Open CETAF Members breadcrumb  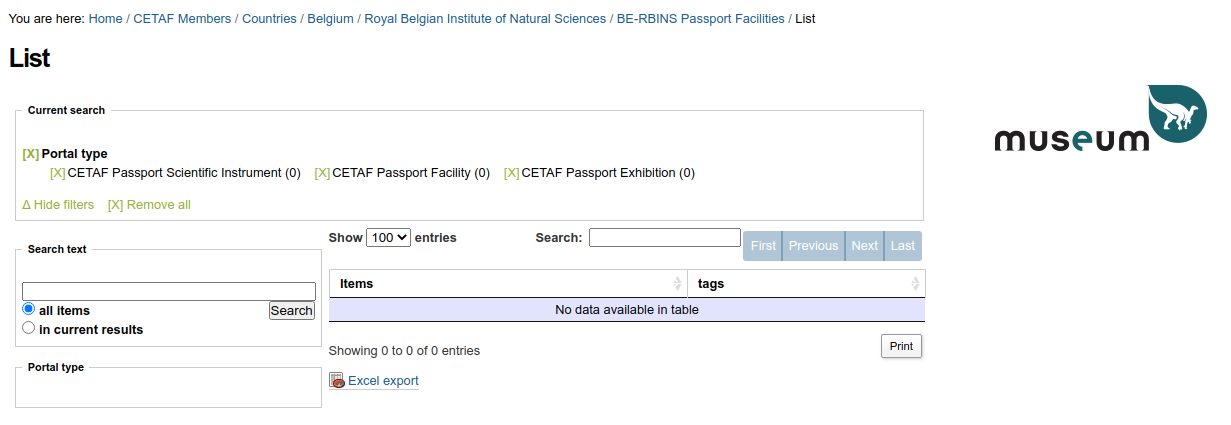click(182, 19)
